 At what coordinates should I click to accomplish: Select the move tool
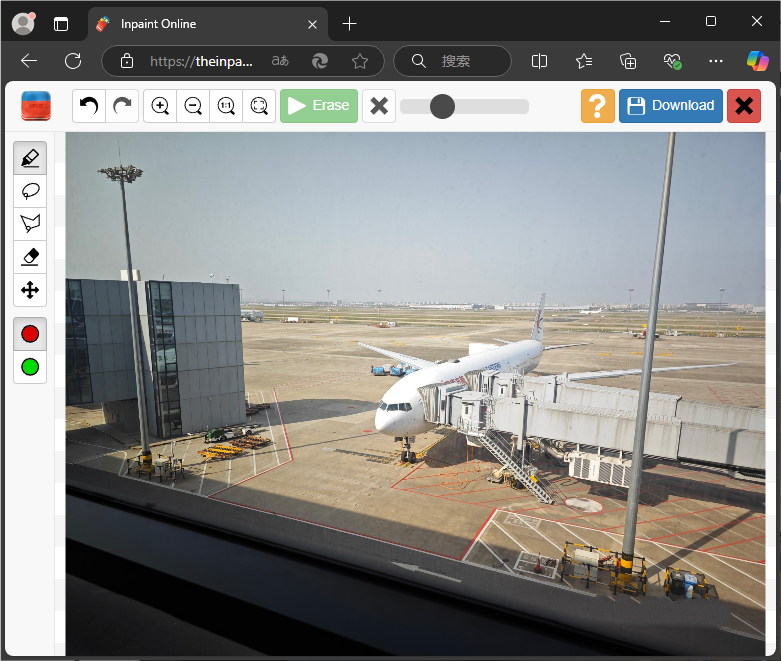(x=30, y=290)
